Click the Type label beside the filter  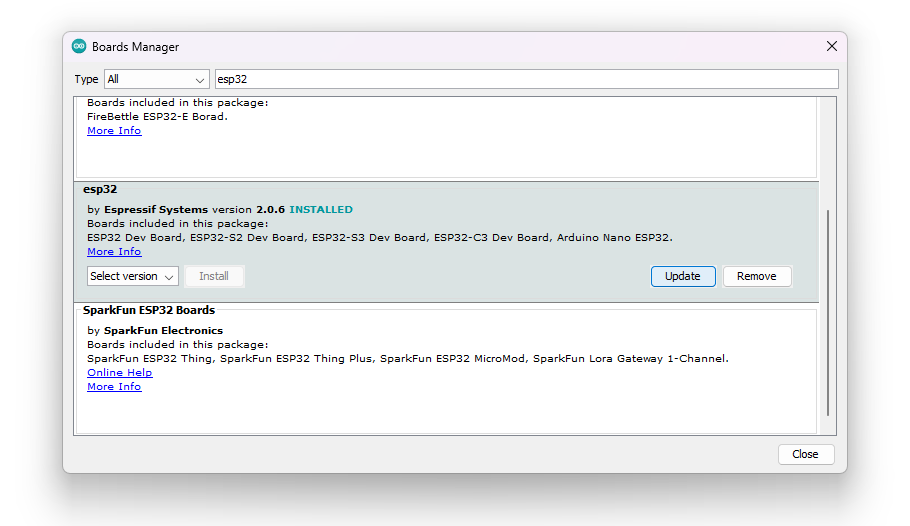click(86, 79)
